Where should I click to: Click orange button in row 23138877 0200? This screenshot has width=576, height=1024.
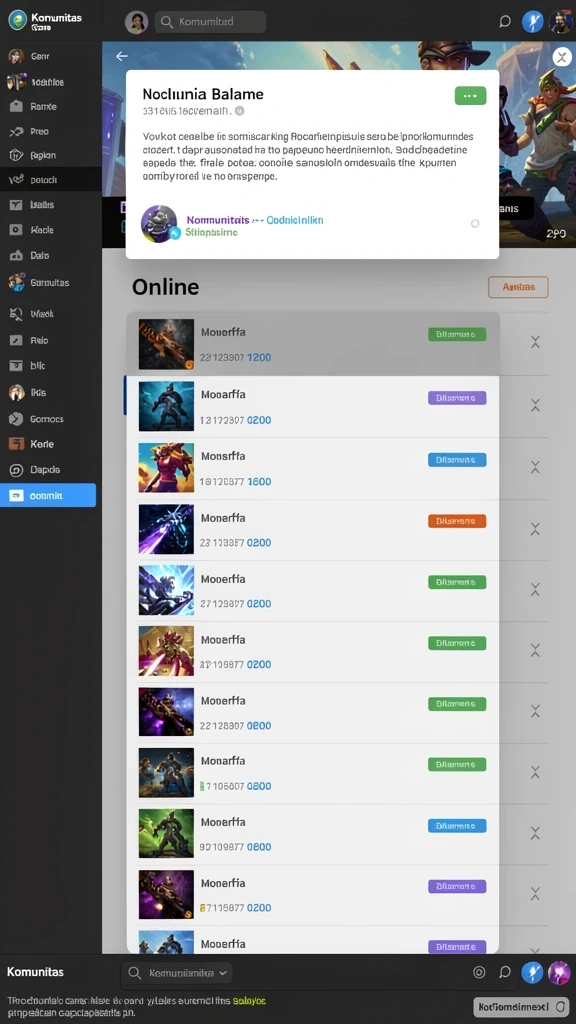(x=457, y=521)
